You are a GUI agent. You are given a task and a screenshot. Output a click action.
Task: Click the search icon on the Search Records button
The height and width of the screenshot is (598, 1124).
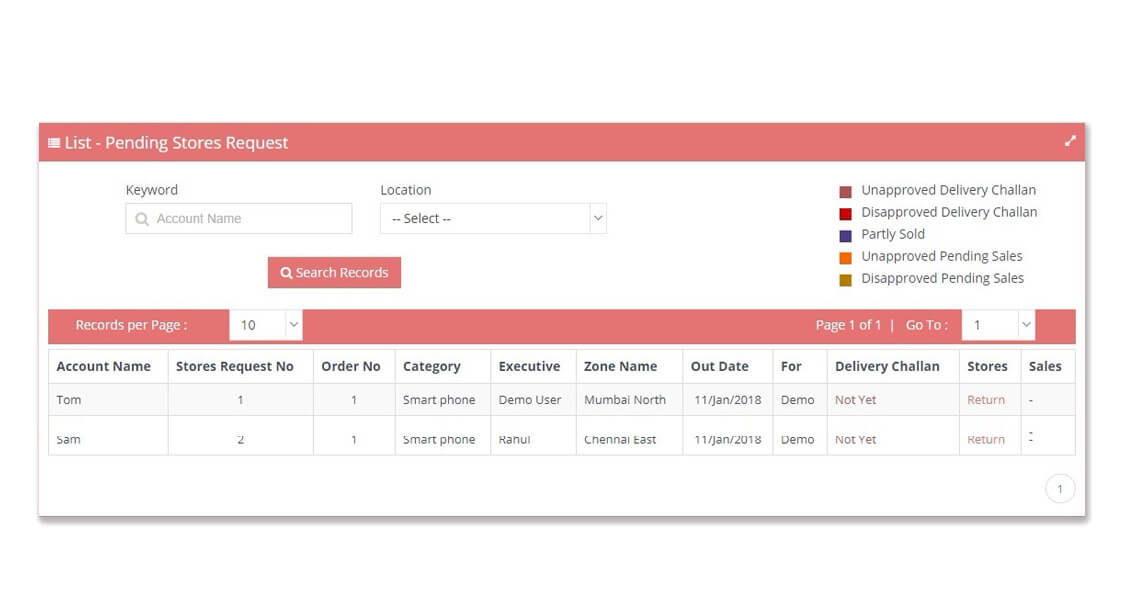point(289,272)
